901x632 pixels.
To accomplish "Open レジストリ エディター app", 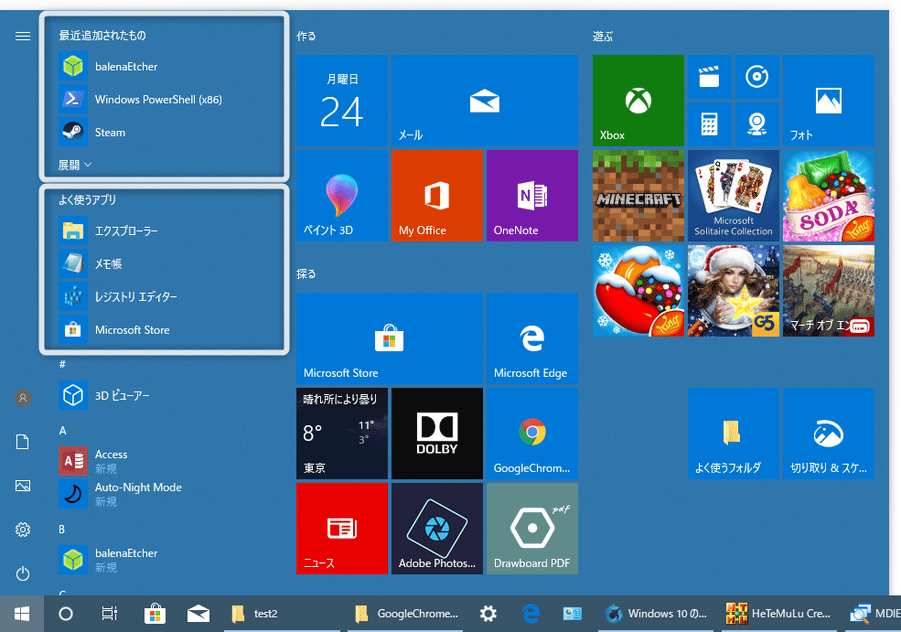I will tap(165, 297).
